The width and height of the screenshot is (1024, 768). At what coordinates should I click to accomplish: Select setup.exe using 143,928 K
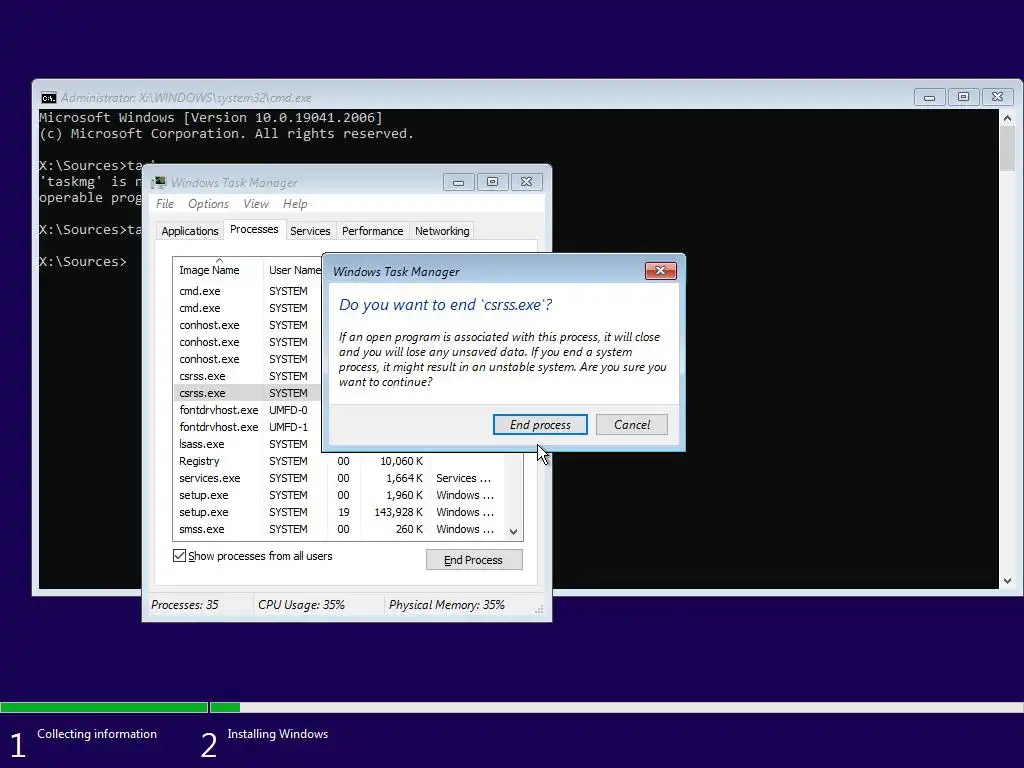[x=340, y=512]
